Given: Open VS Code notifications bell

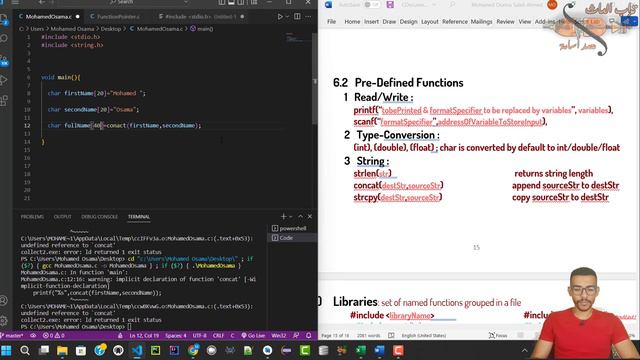Looking at the screenshot, I should pyautogui.click(x=309, y=336).
